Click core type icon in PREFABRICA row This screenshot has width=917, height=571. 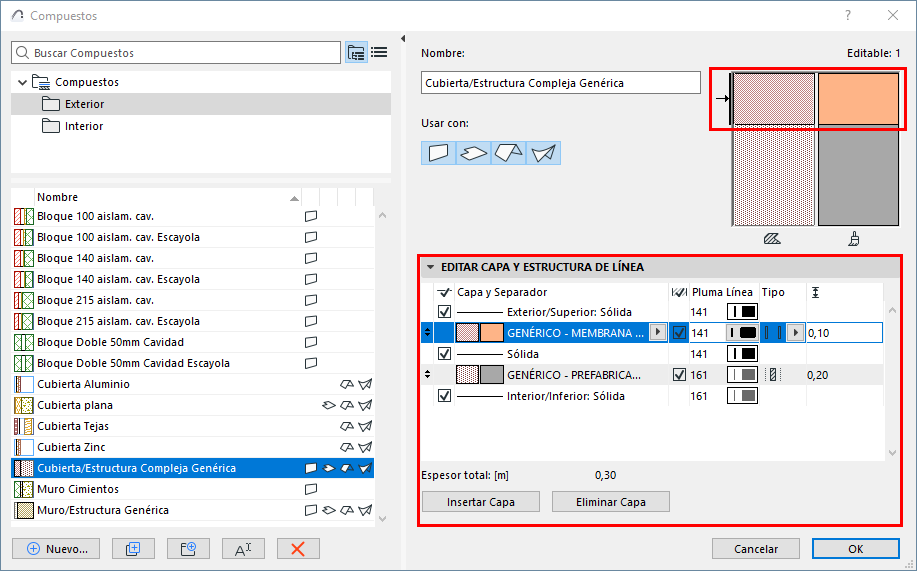click(x=773, y=375)
